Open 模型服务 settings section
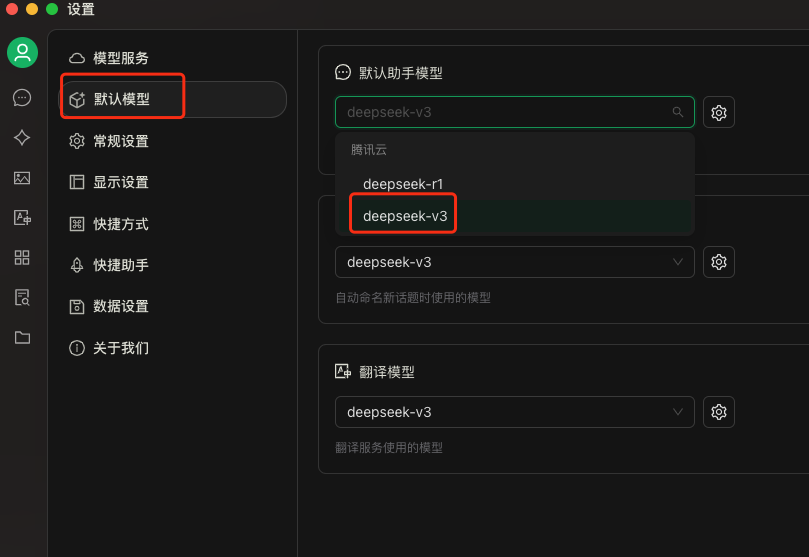 pyautogui.click(x=173, y=58)
